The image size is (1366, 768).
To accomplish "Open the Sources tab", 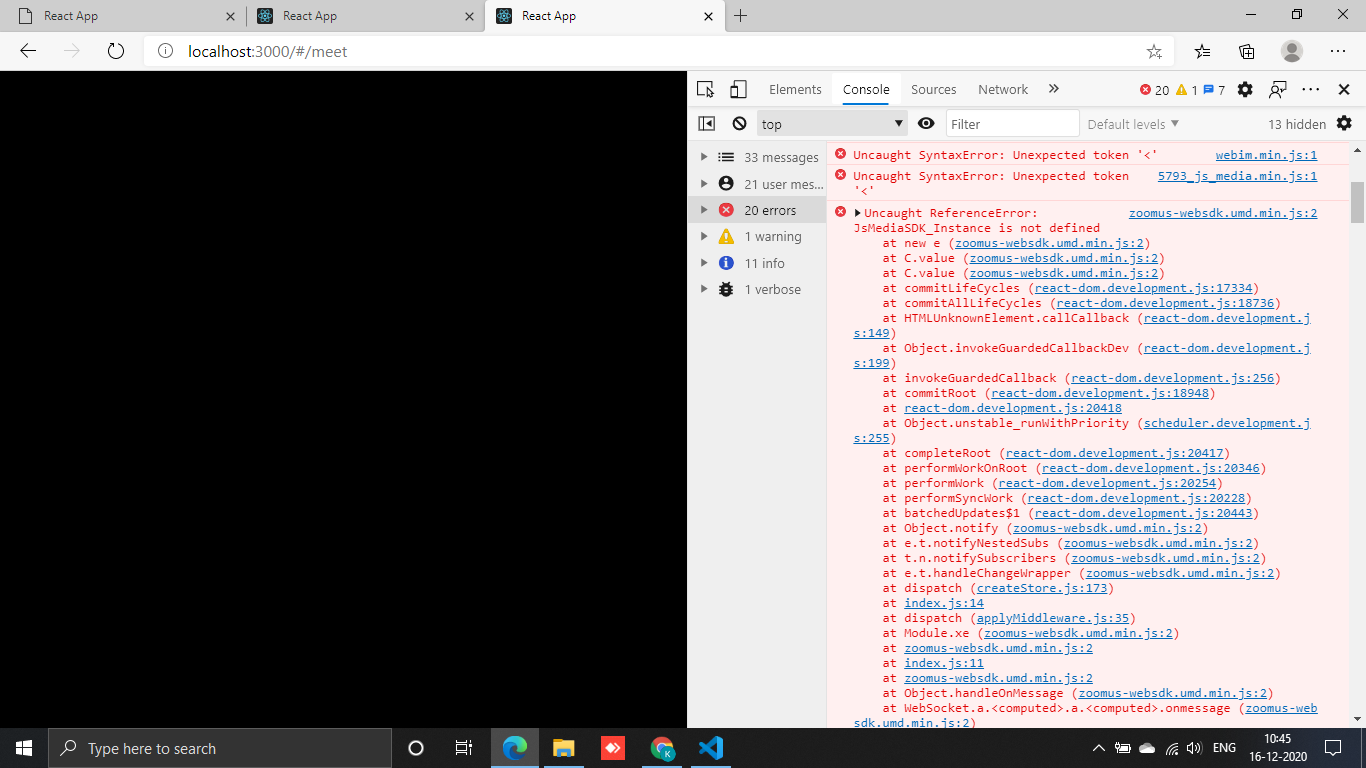I will (933, 89).
